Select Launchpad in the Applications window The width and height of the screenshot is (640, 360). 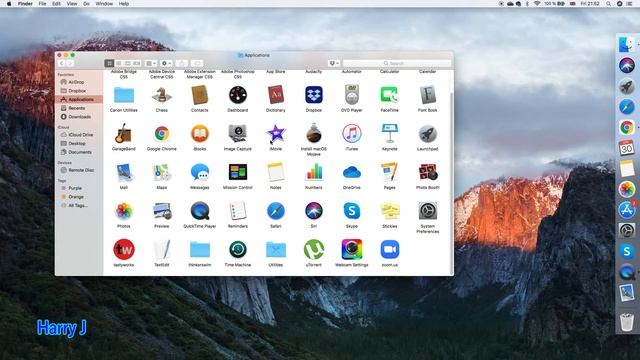[427, 134]
